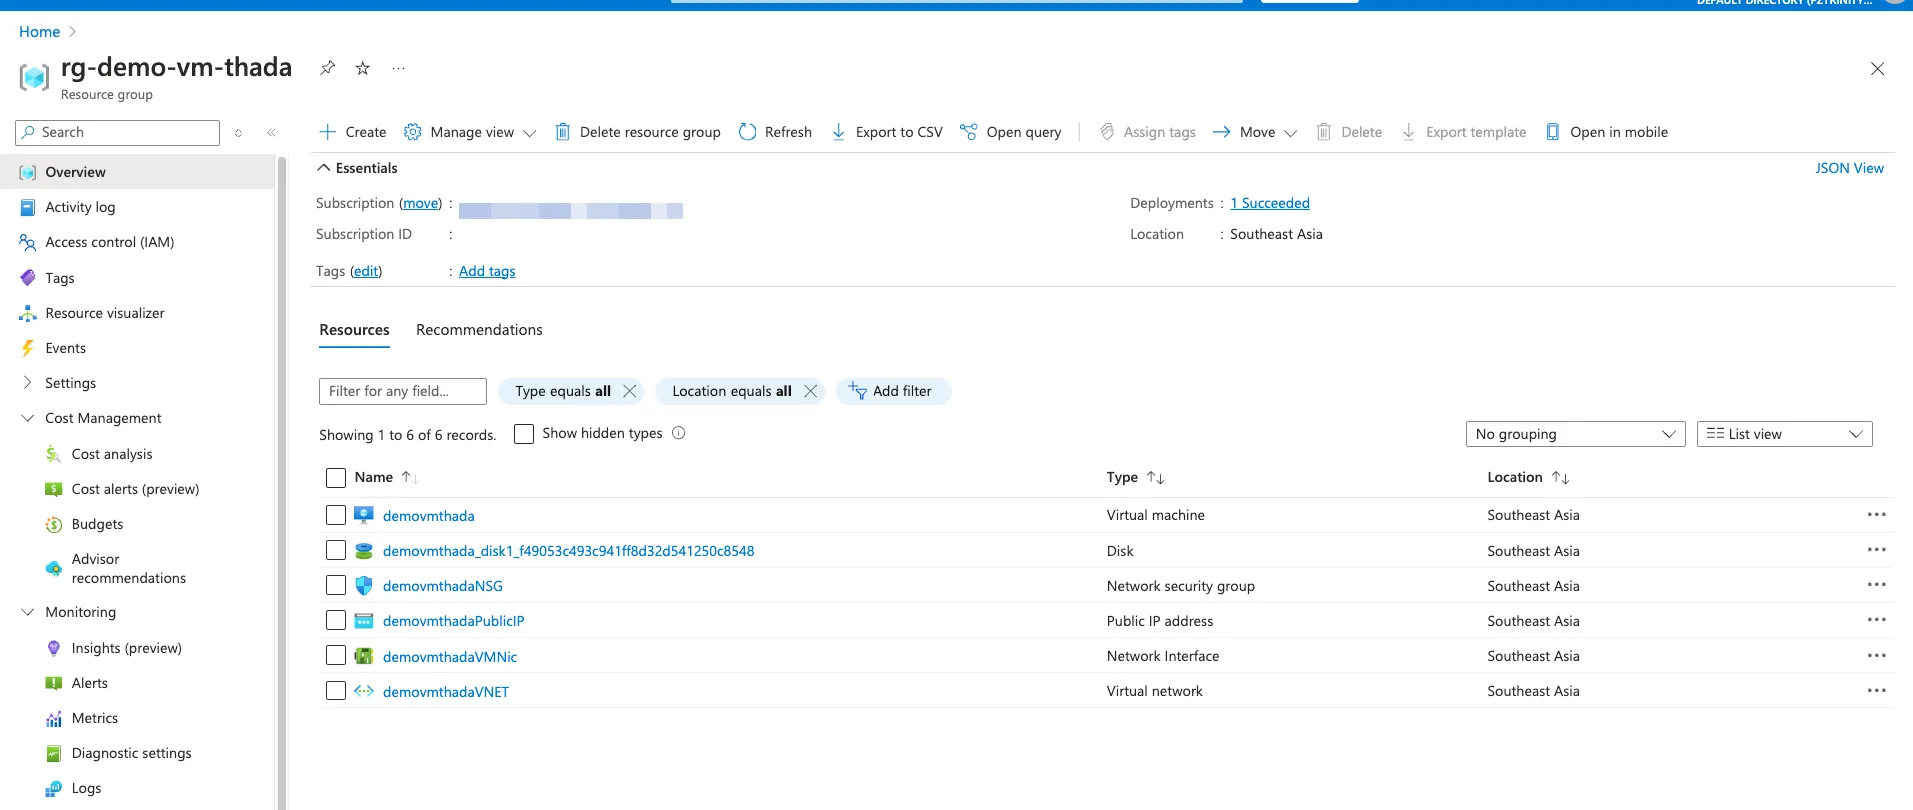
Task: Check the box for demovmthadaVMNic
Action: [336, 655]
